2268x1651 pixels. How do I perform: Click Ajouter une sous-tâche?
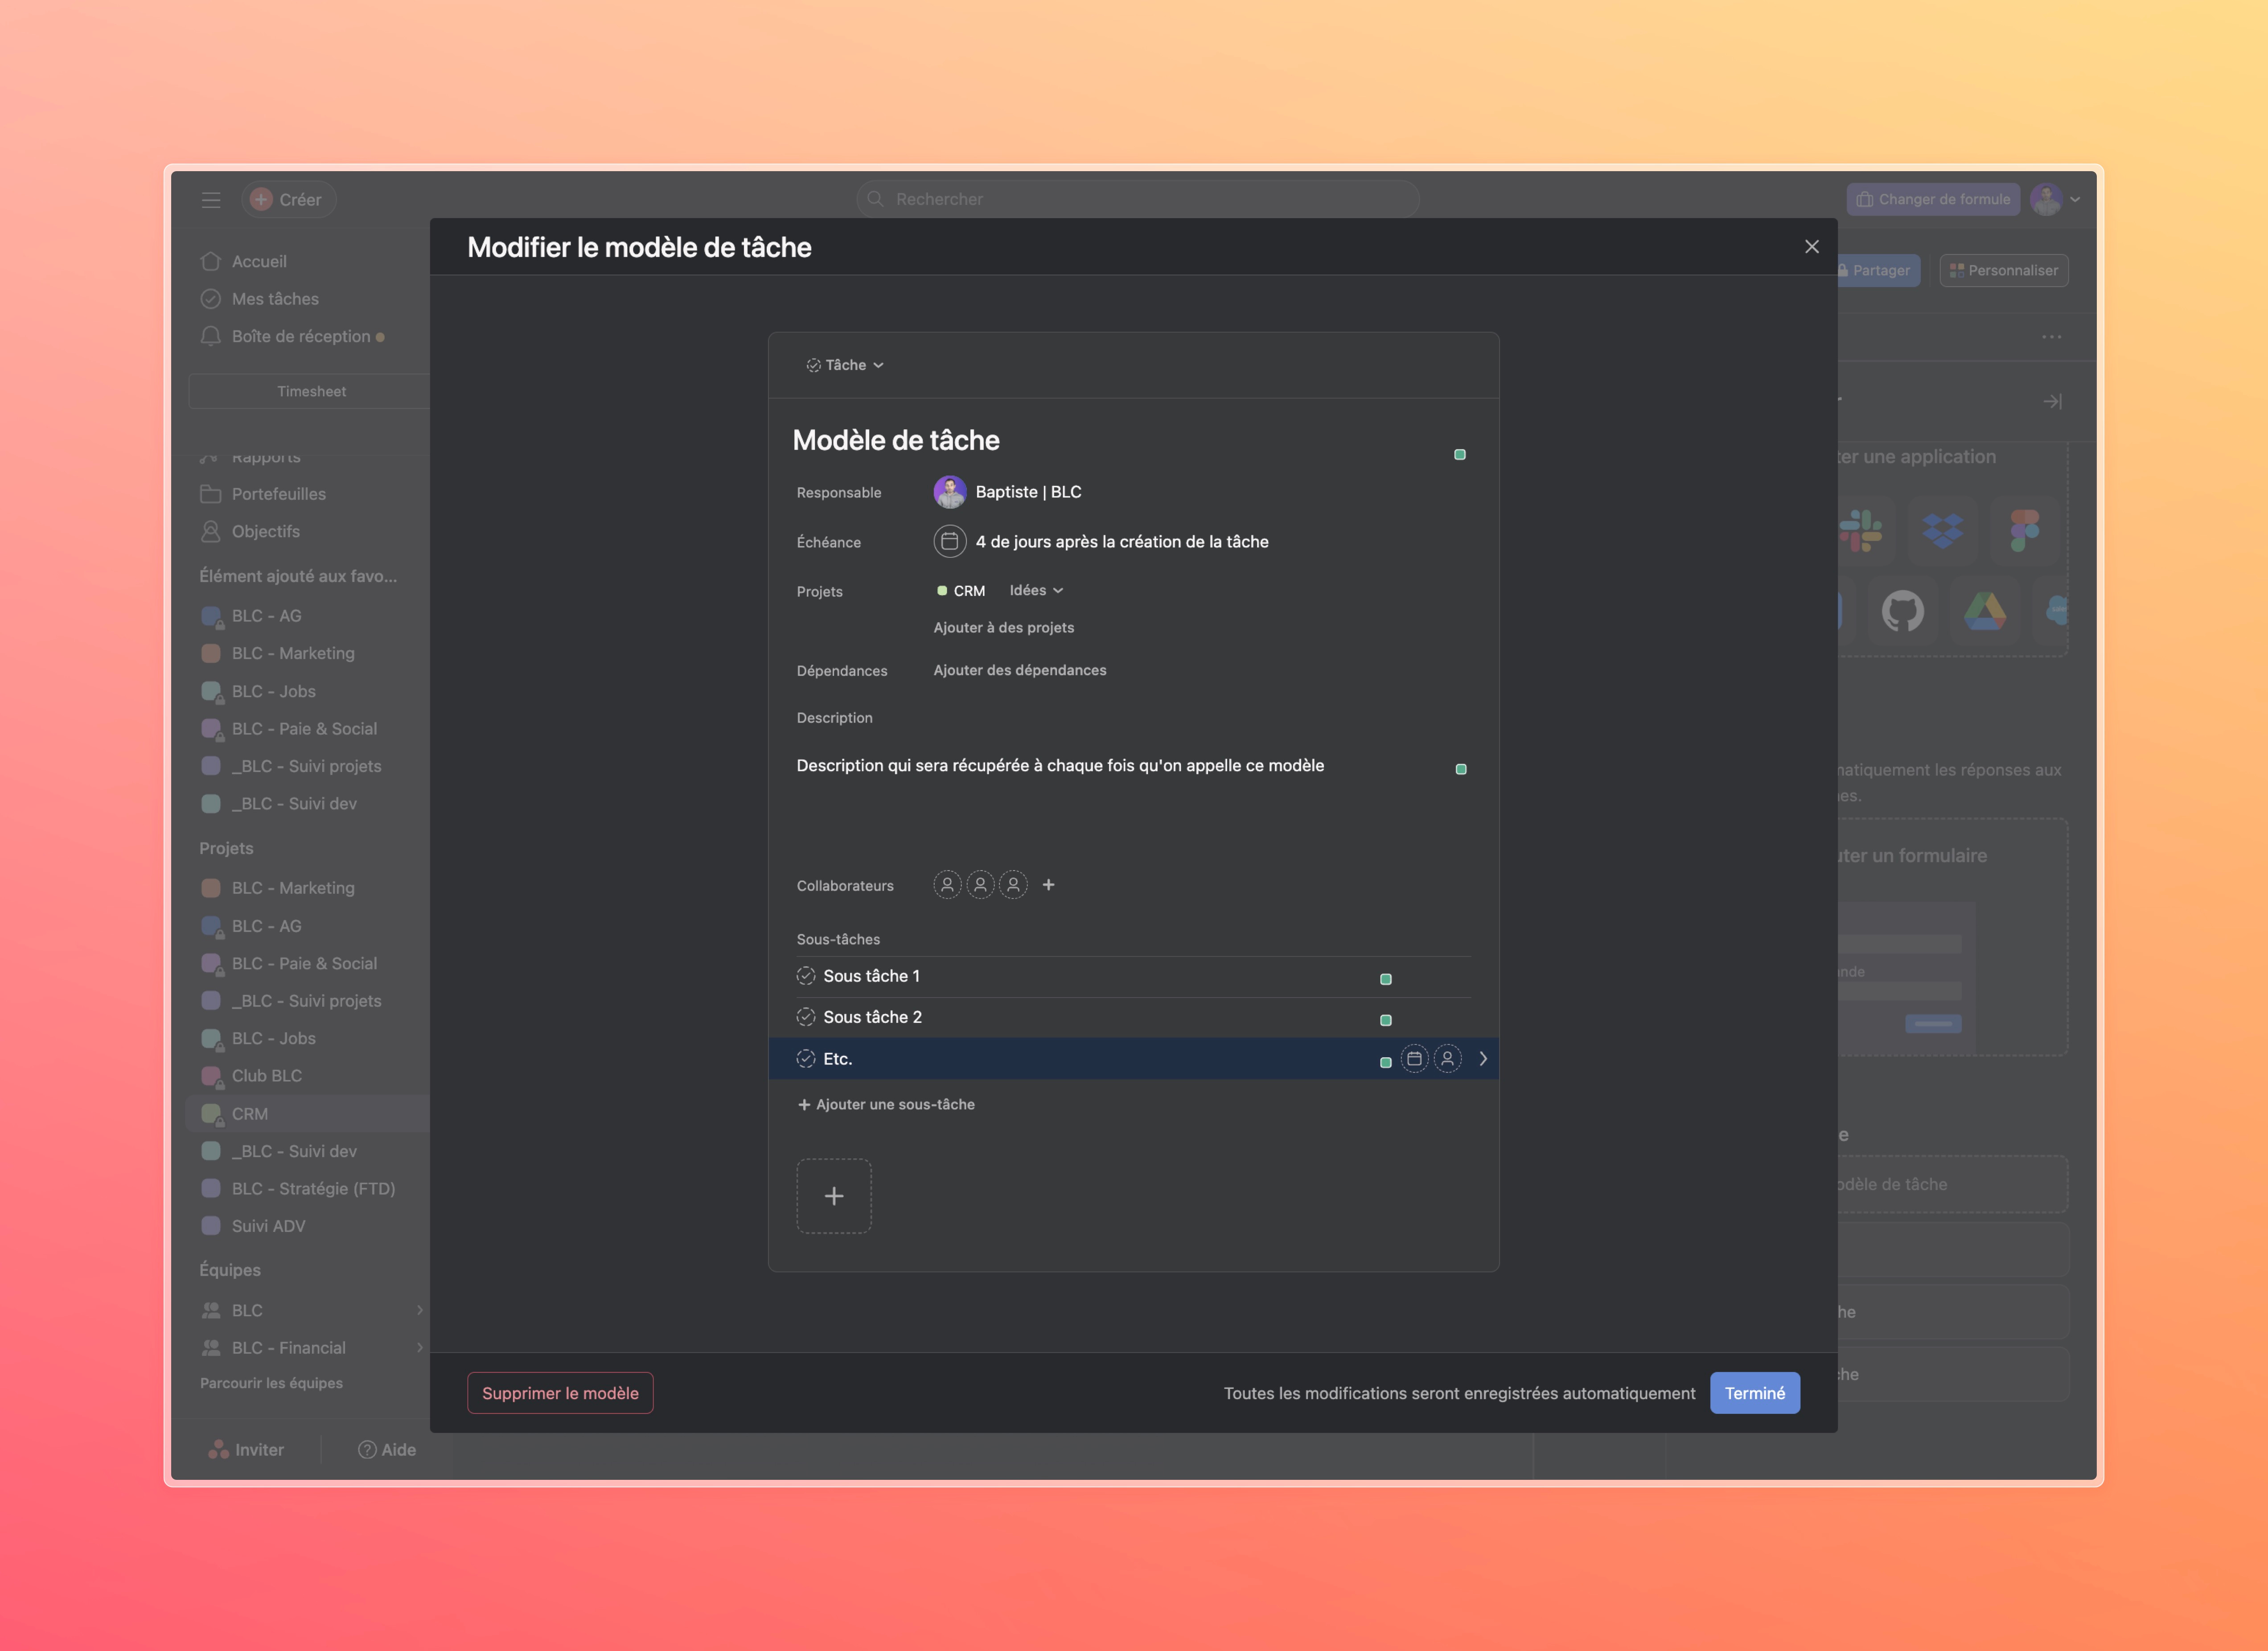(886, 1104)
